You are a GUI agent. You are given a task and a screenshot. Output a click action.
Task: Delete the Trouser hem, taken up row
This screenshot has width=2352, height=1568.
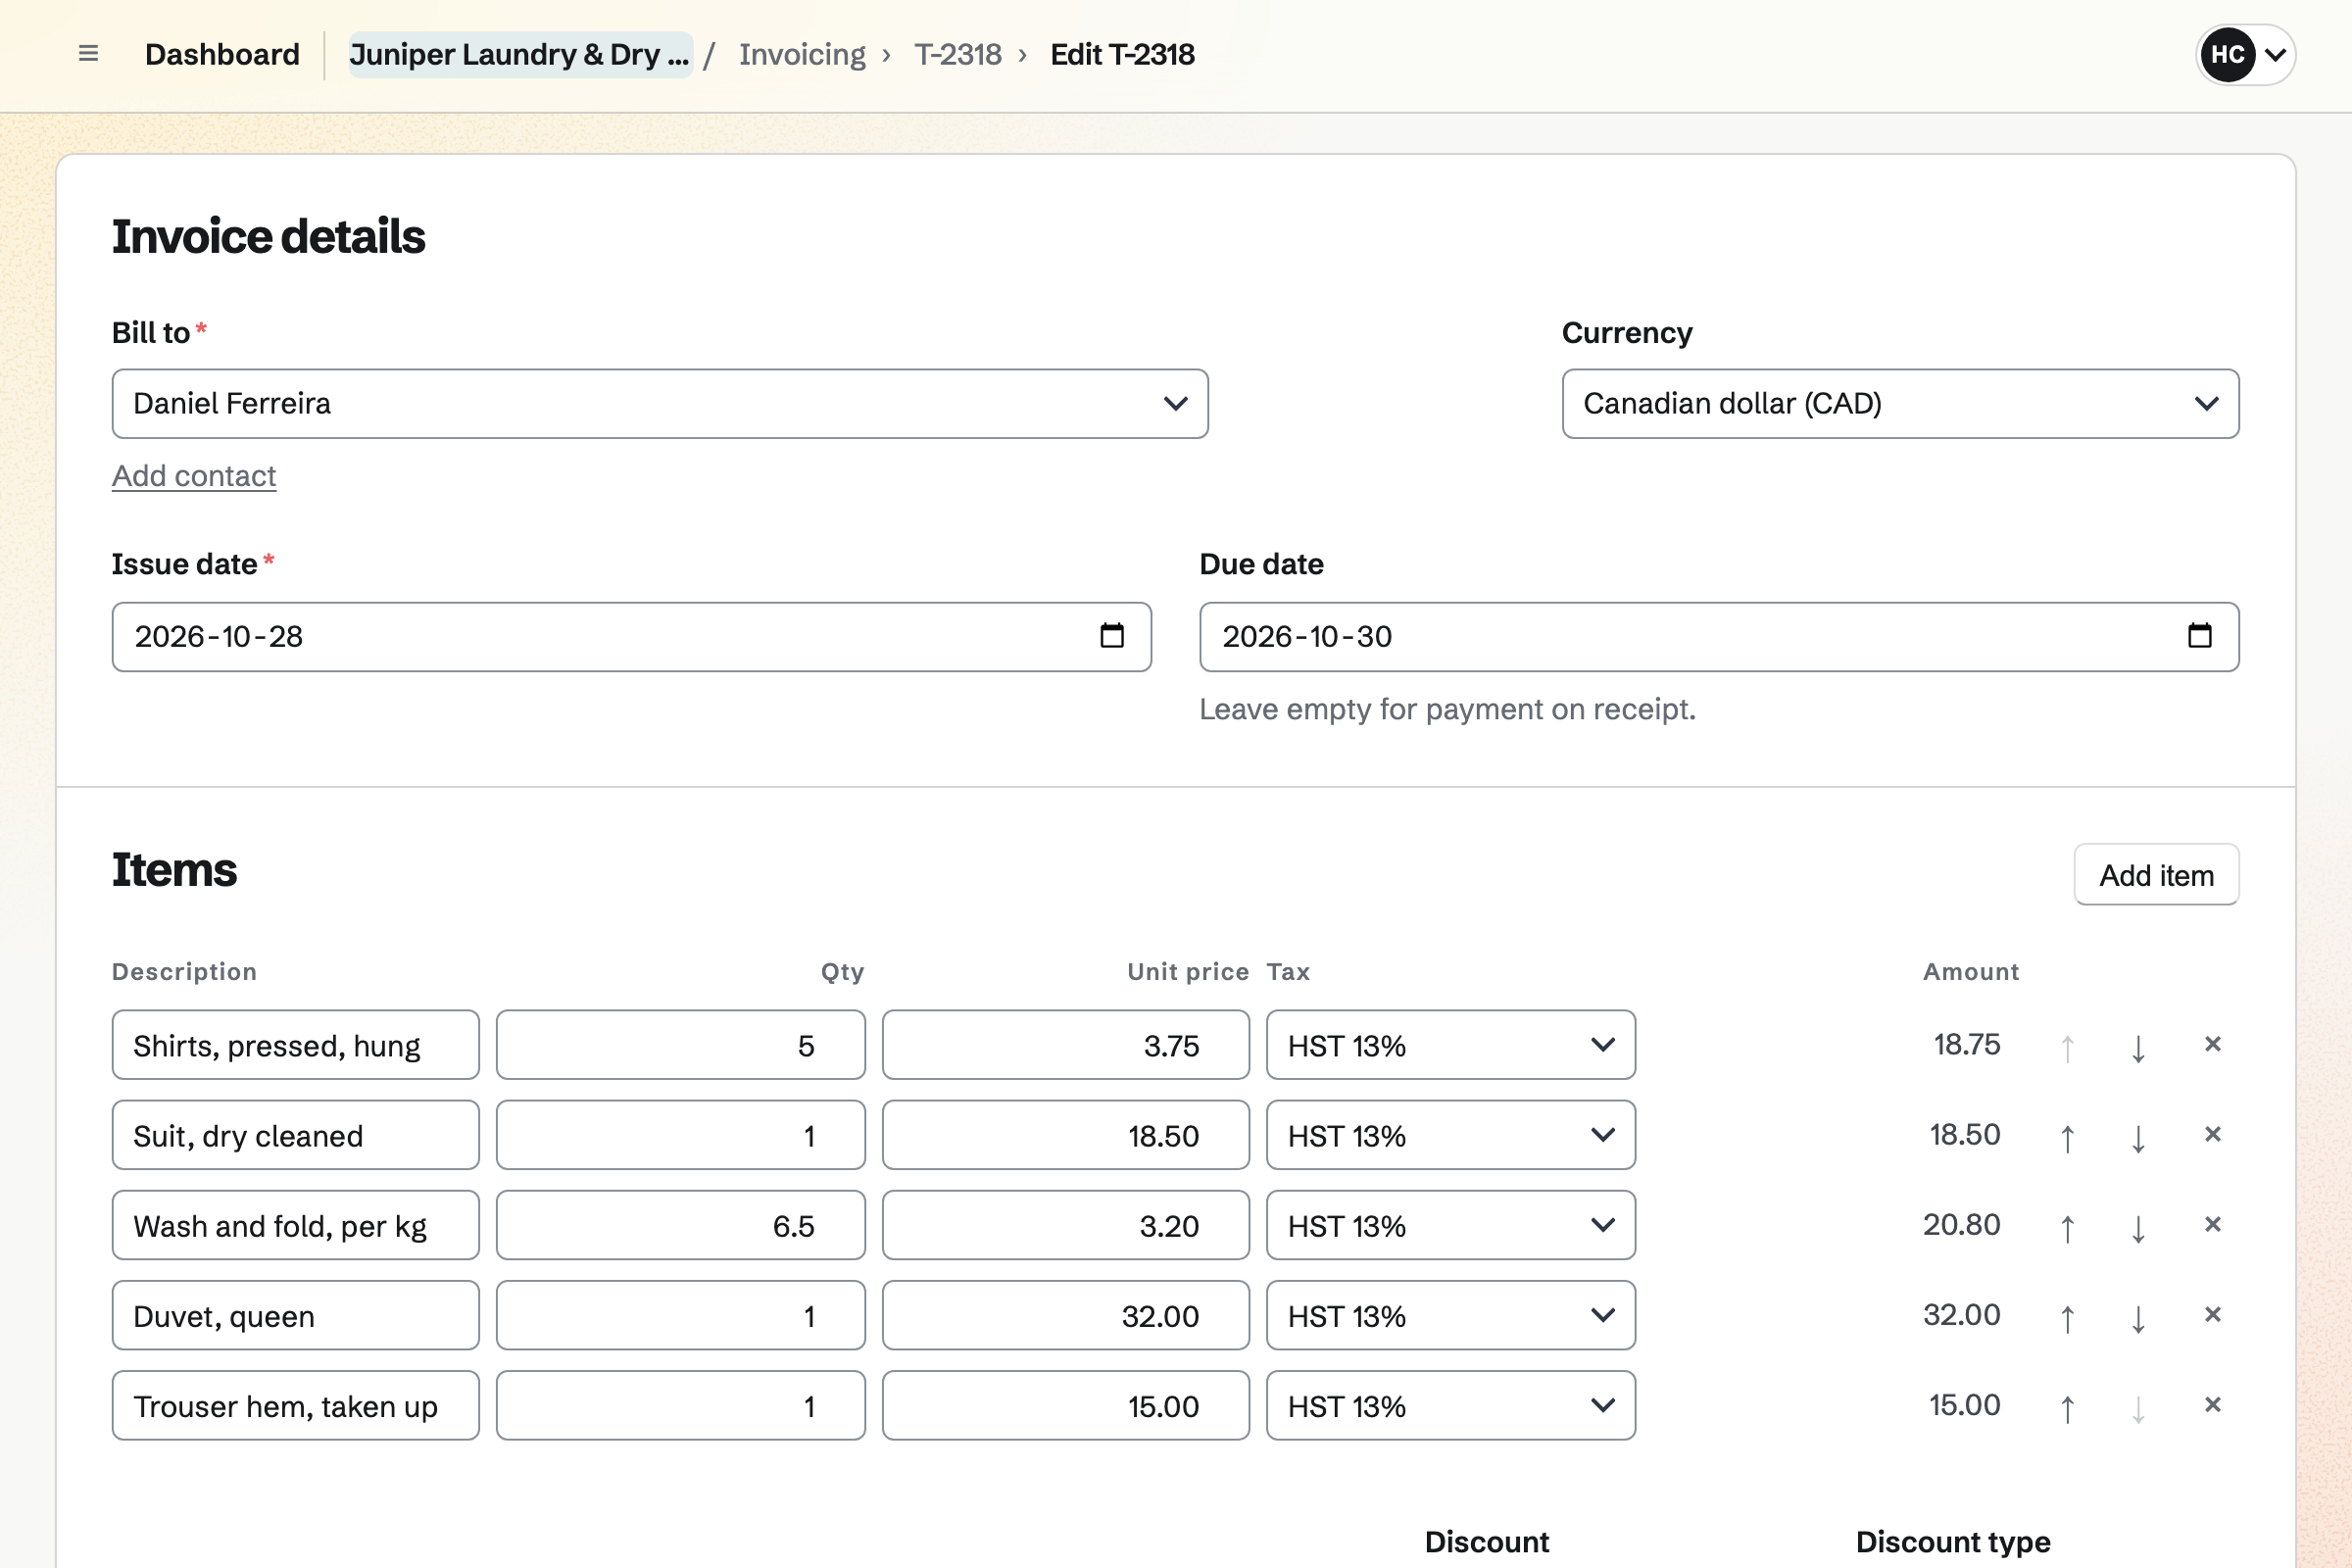click(2212, 1405)
